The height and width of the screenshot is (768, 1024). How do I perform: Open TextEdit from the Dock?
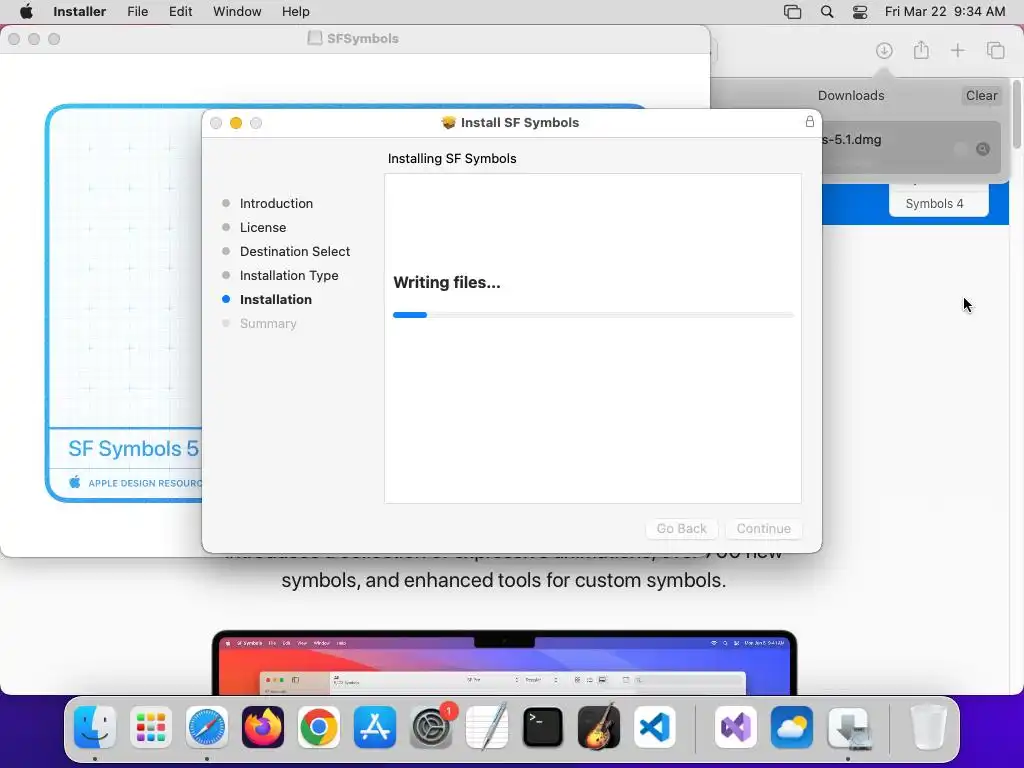pos(487,727)
